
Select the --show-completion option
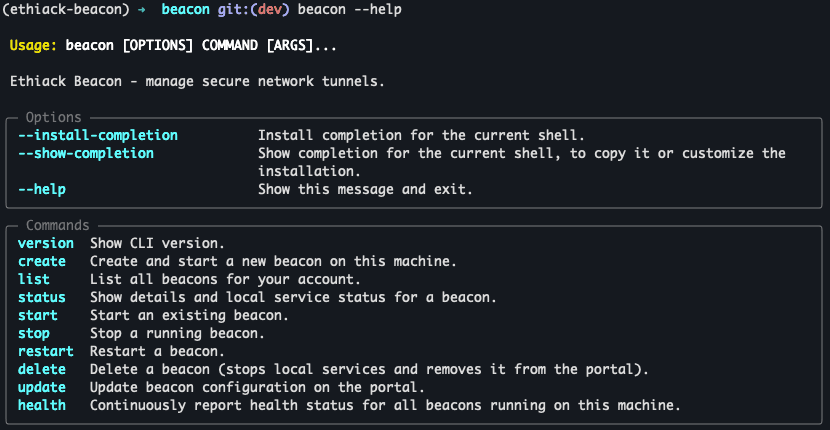point(86,154)
